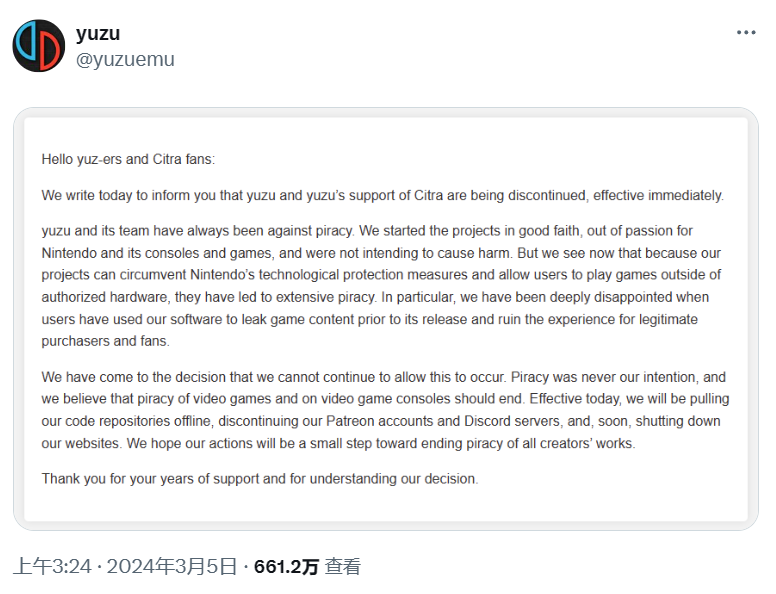776x594 pixels.
Task: Open the yuzu profile avatar
Action: pyautogui.click(x=39, y=46)
